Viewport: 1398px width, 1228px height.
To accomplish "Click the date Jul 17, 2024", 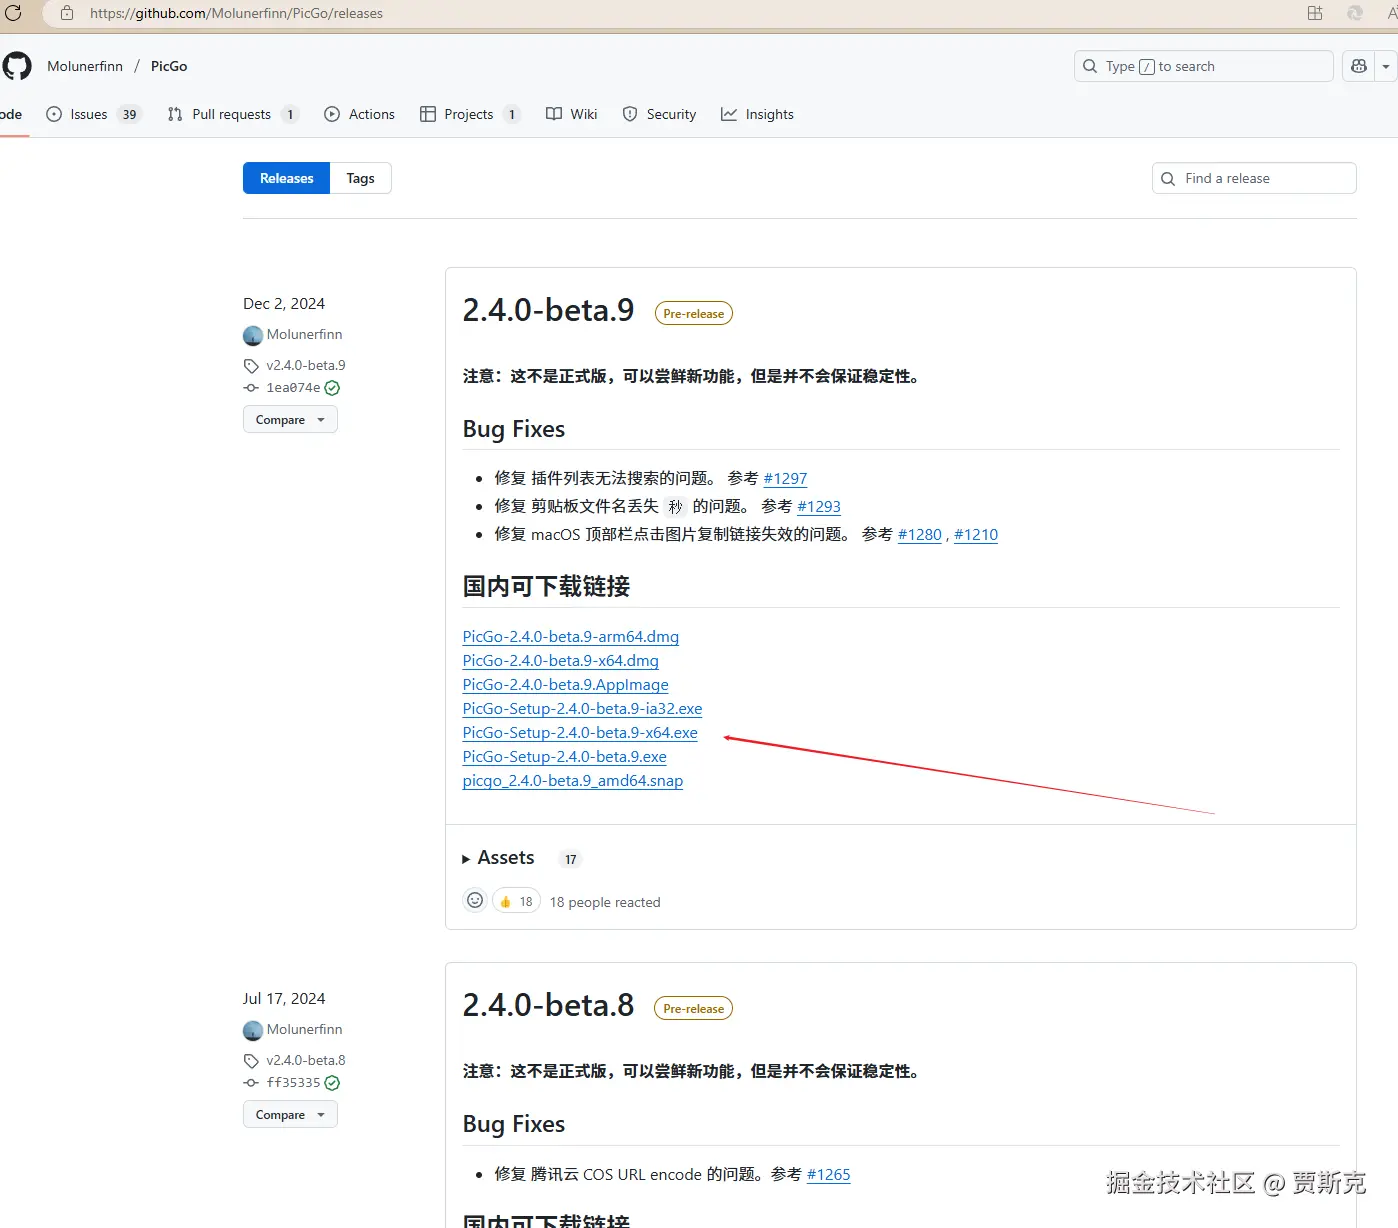I will [284, 999].
